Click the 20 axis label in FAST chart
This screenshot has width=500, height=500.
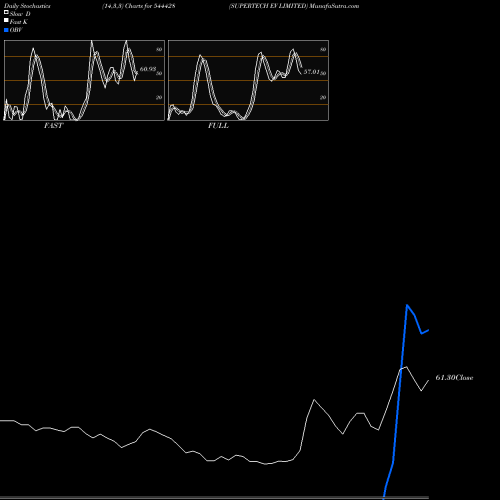(159, 97)
